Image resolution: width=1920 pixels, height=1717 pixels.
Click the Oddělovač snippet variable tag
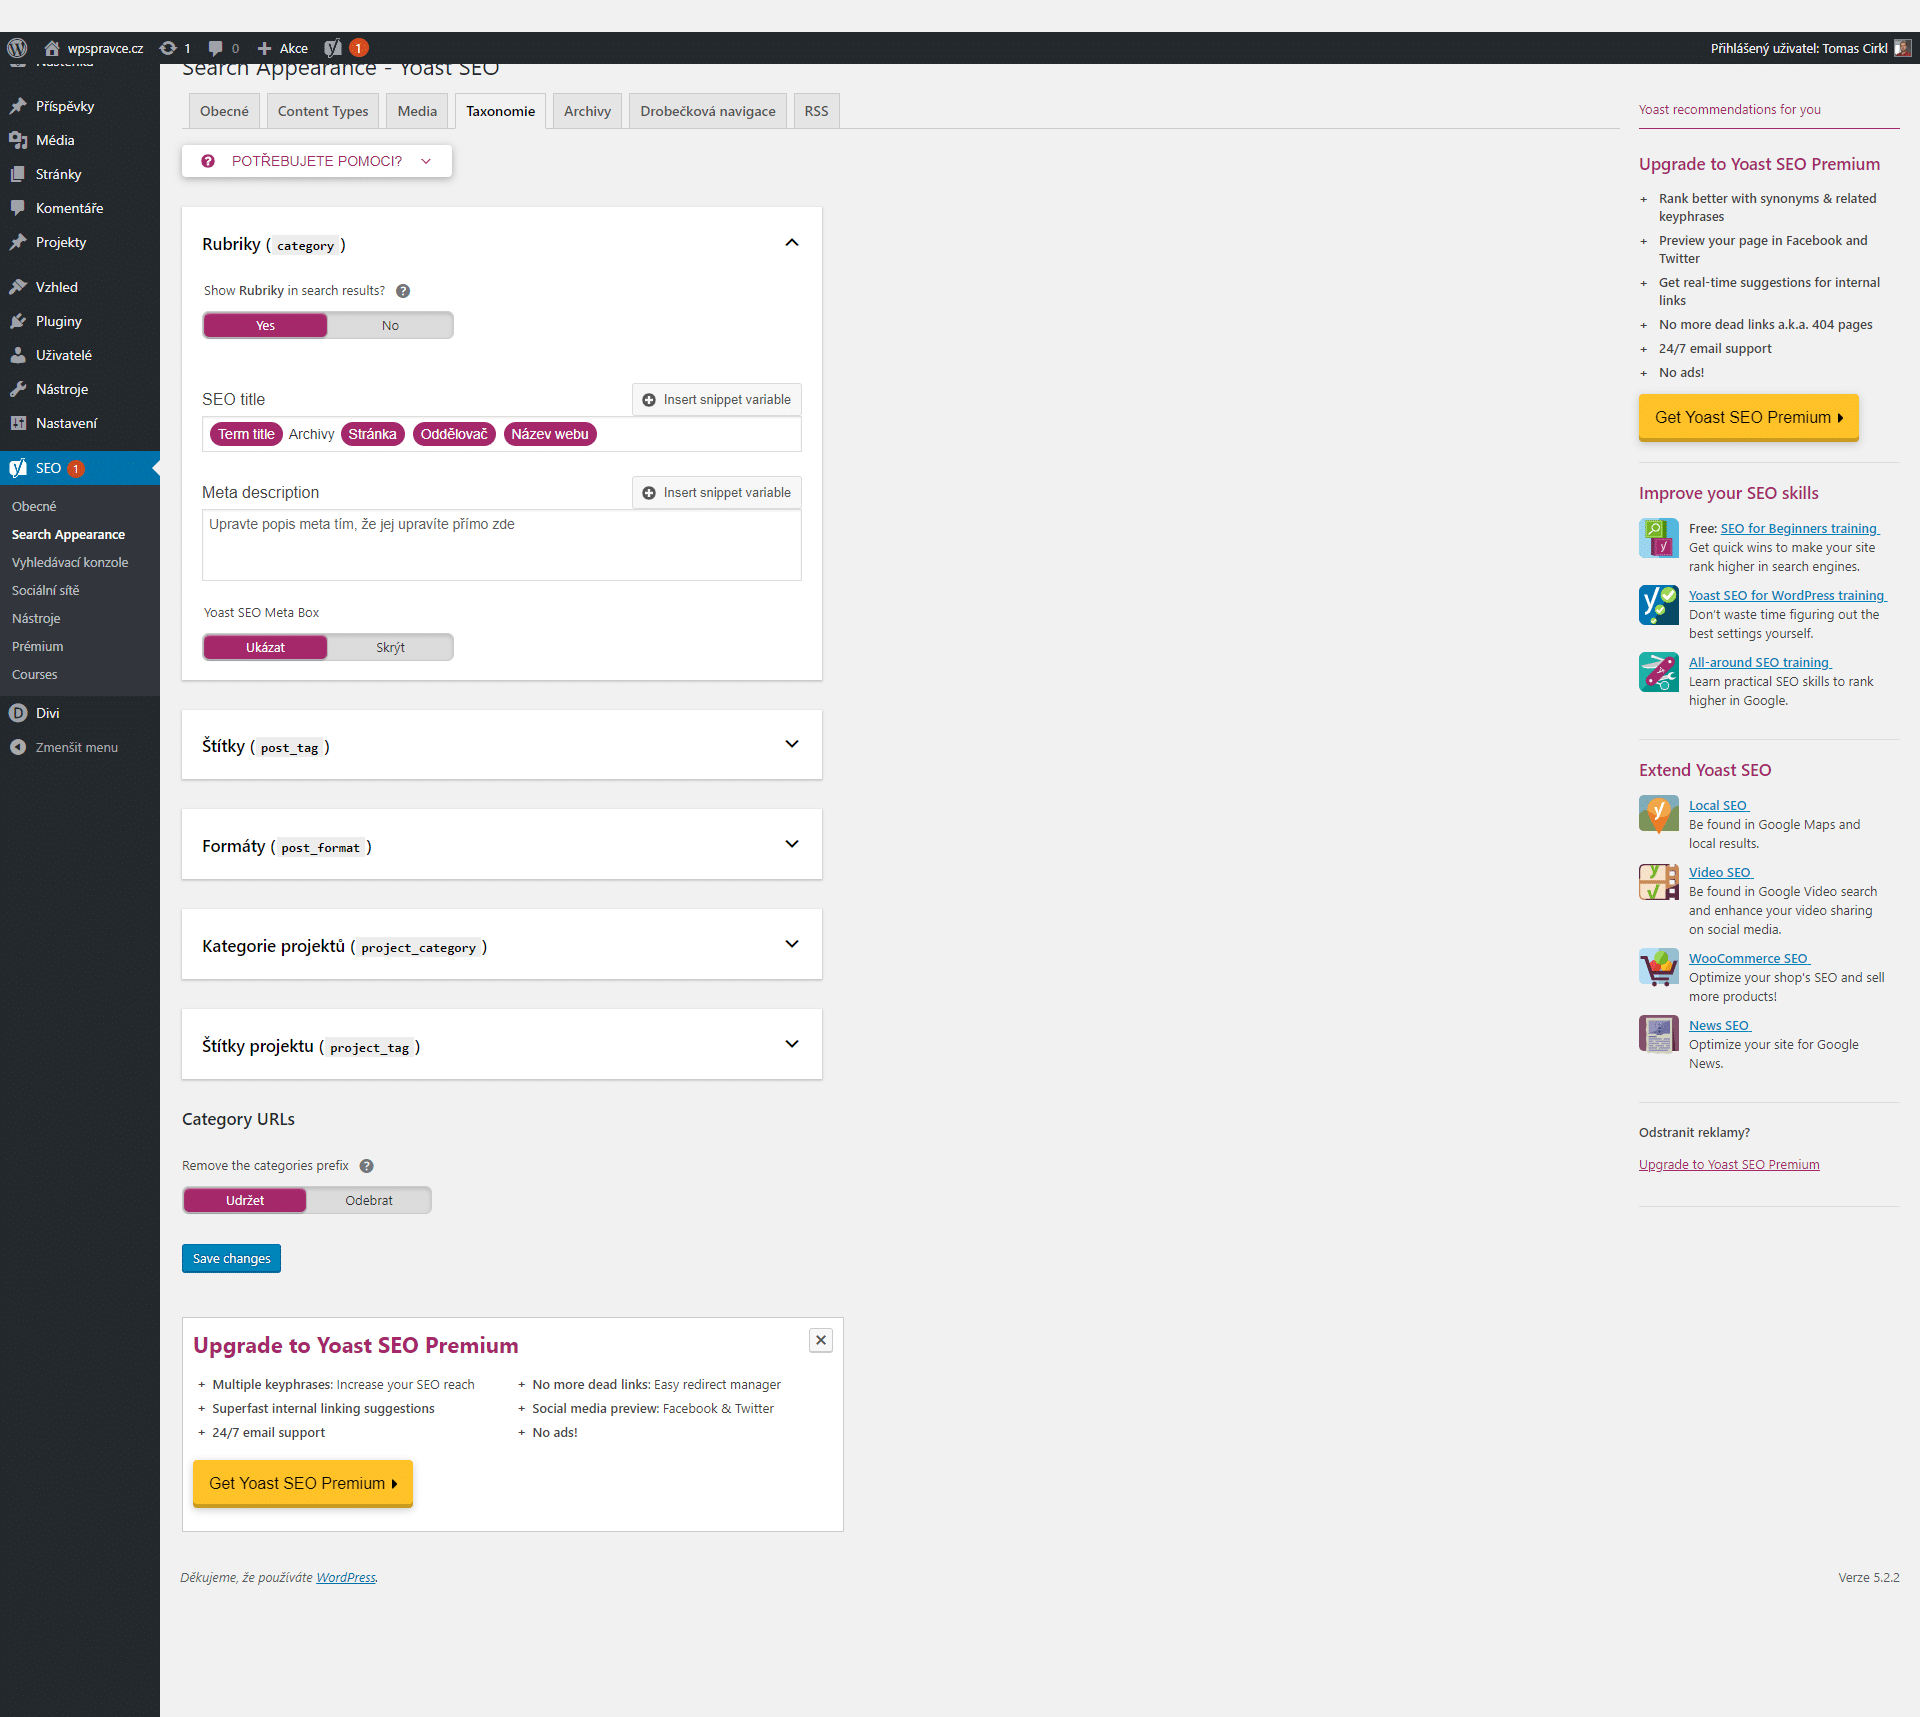pos(454,435)
